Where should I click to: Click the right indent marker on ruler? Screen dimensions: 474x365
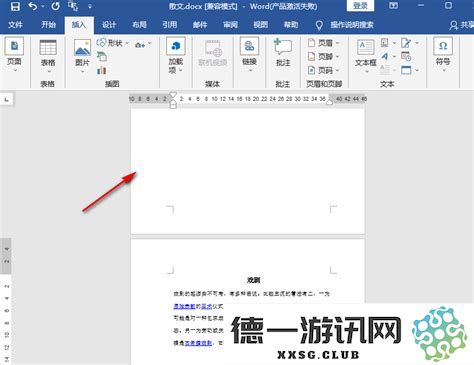[329, 102]
